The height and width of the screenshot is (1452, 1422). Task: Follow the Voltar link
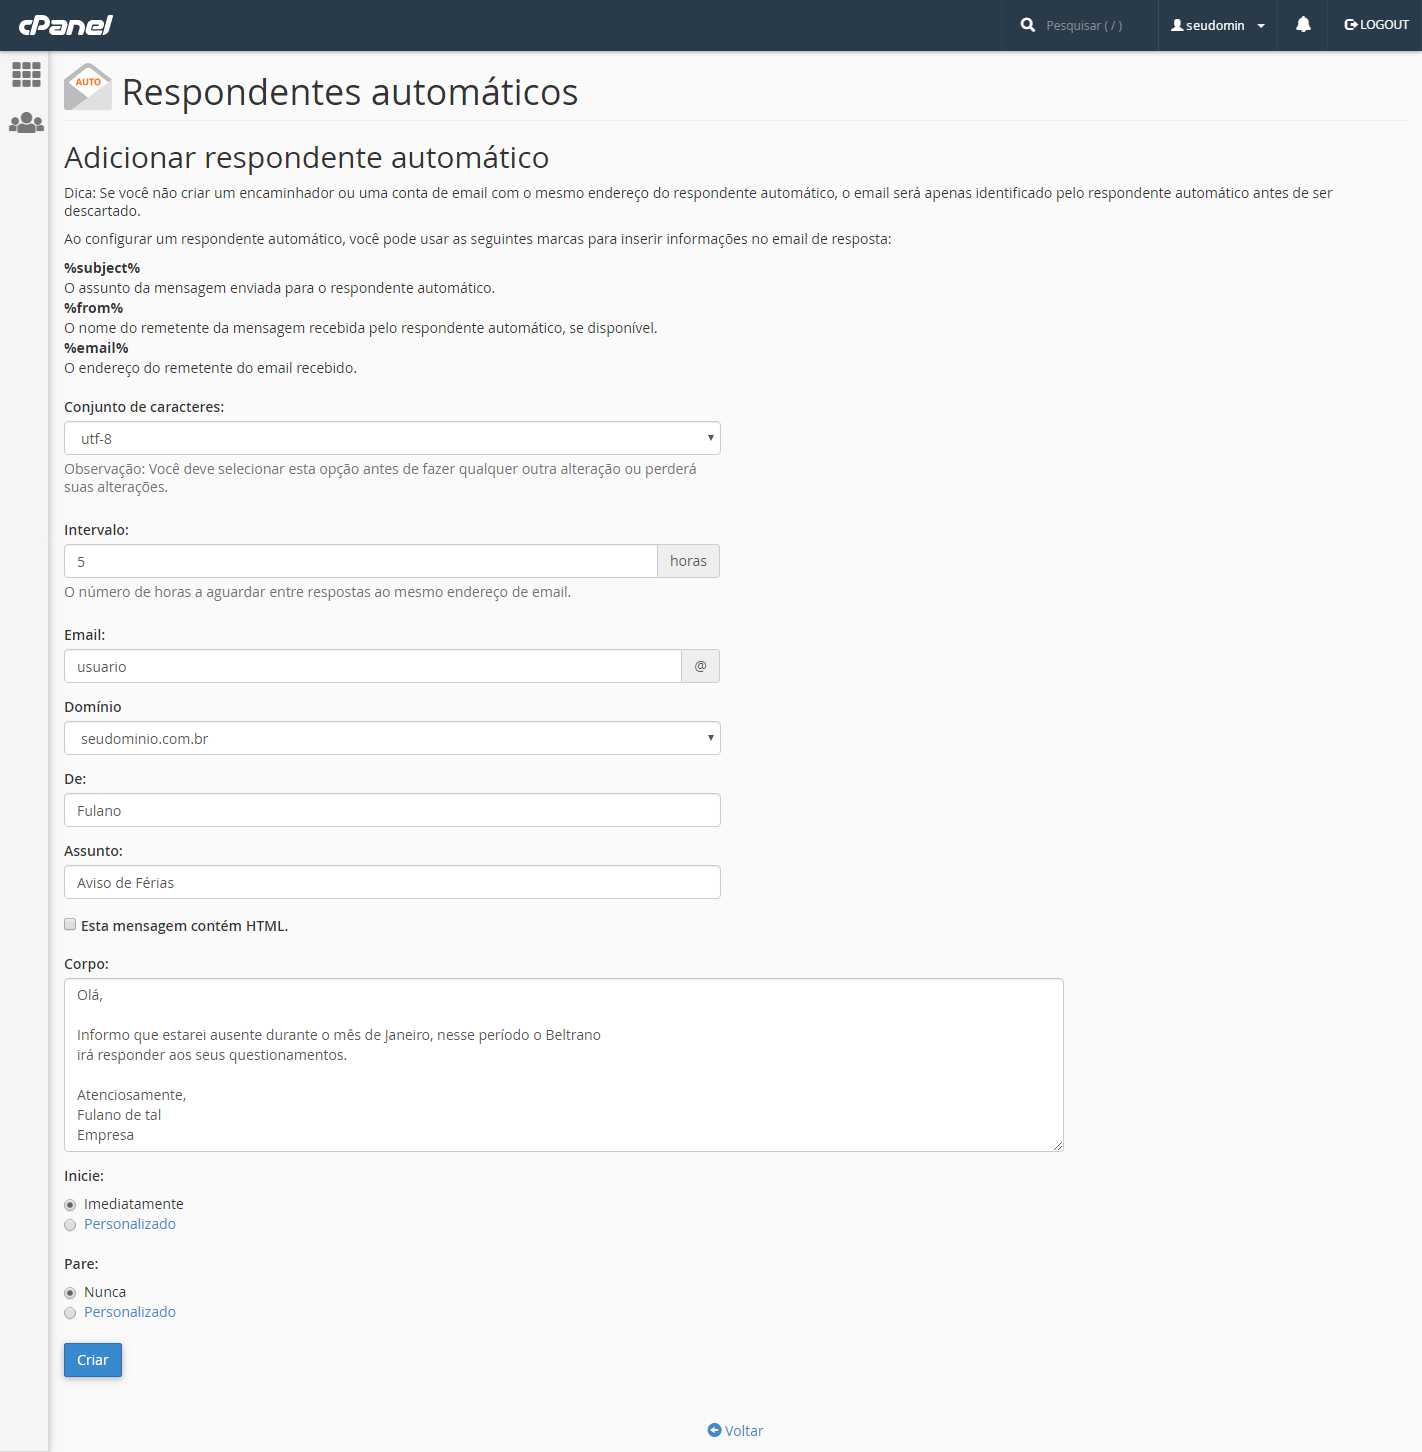744,1431
